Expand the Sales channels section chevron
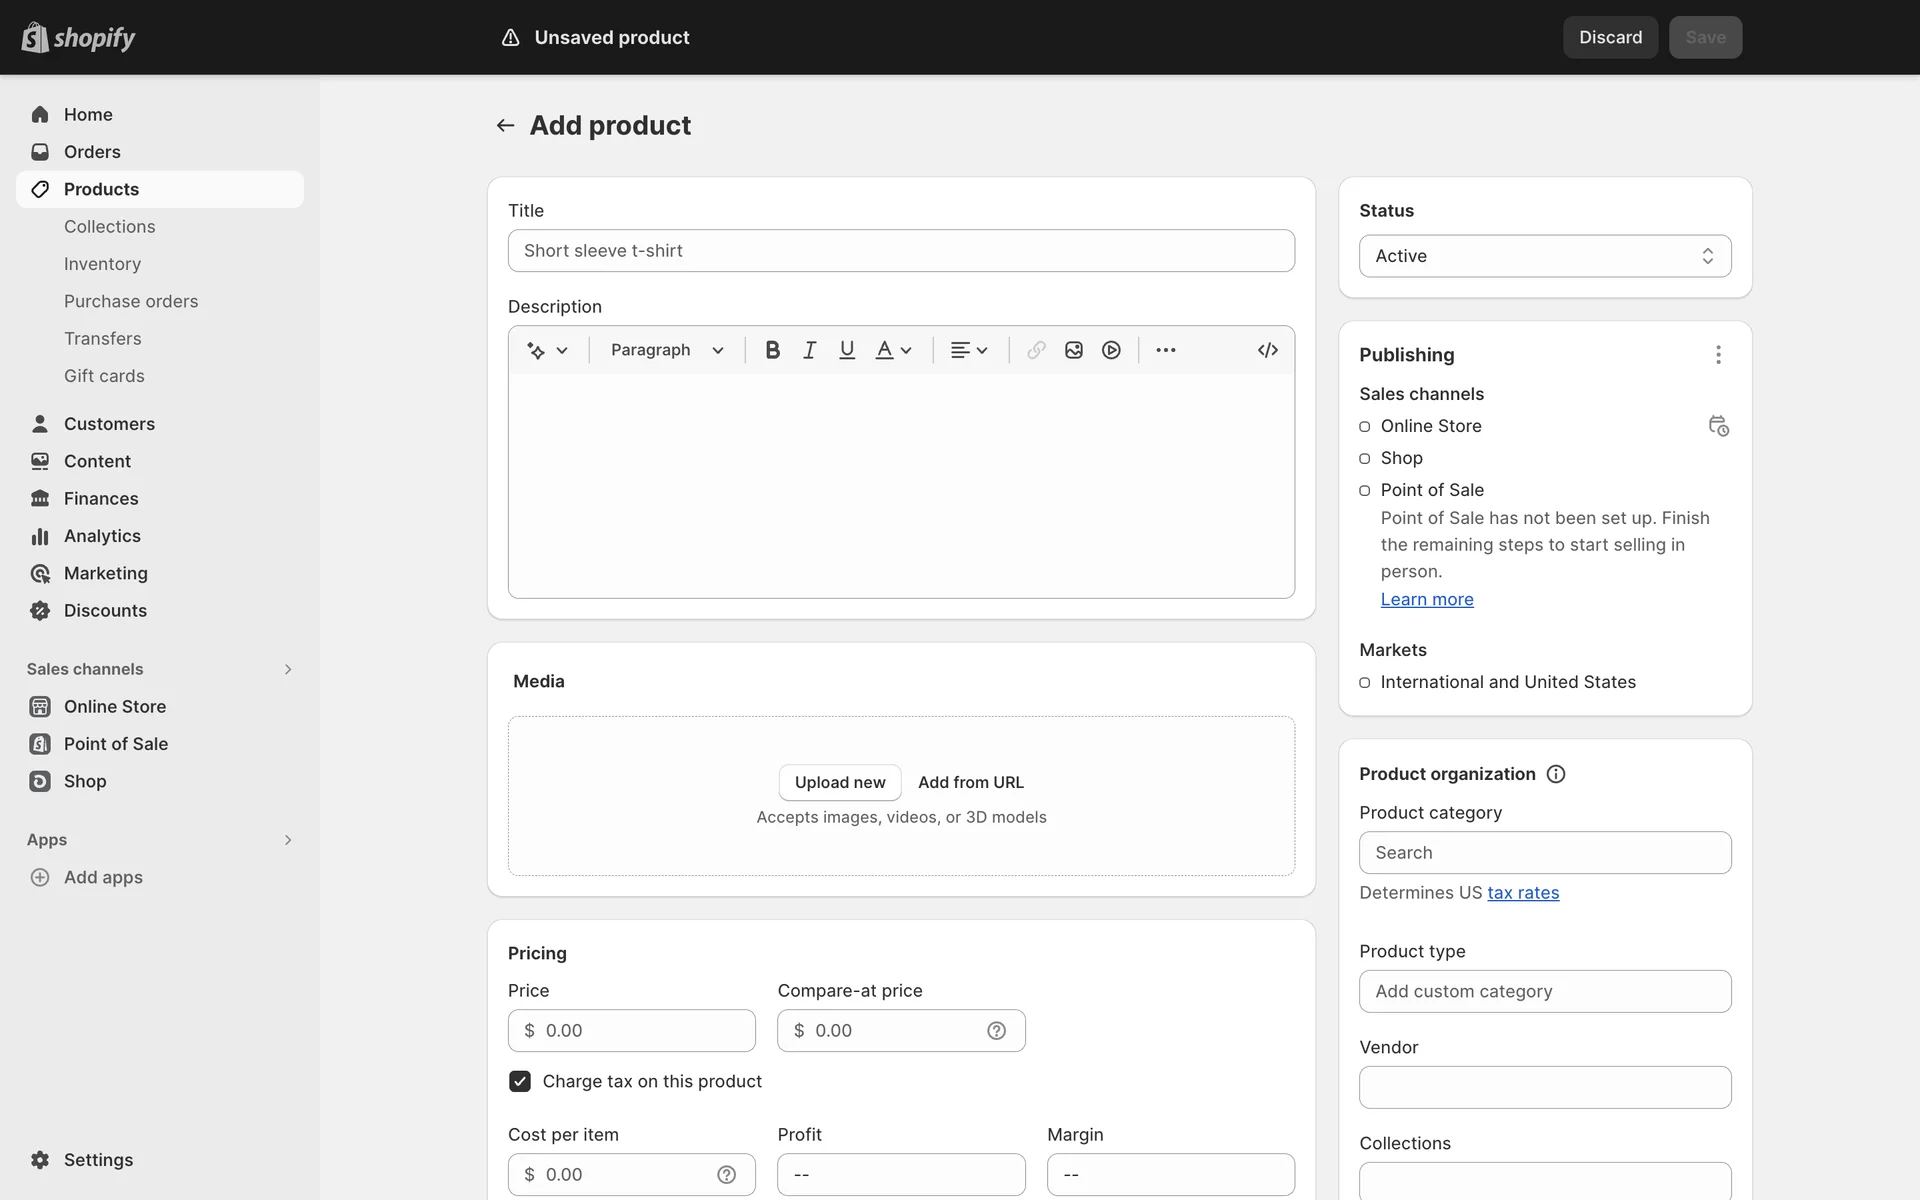 (x=288, y=669)
